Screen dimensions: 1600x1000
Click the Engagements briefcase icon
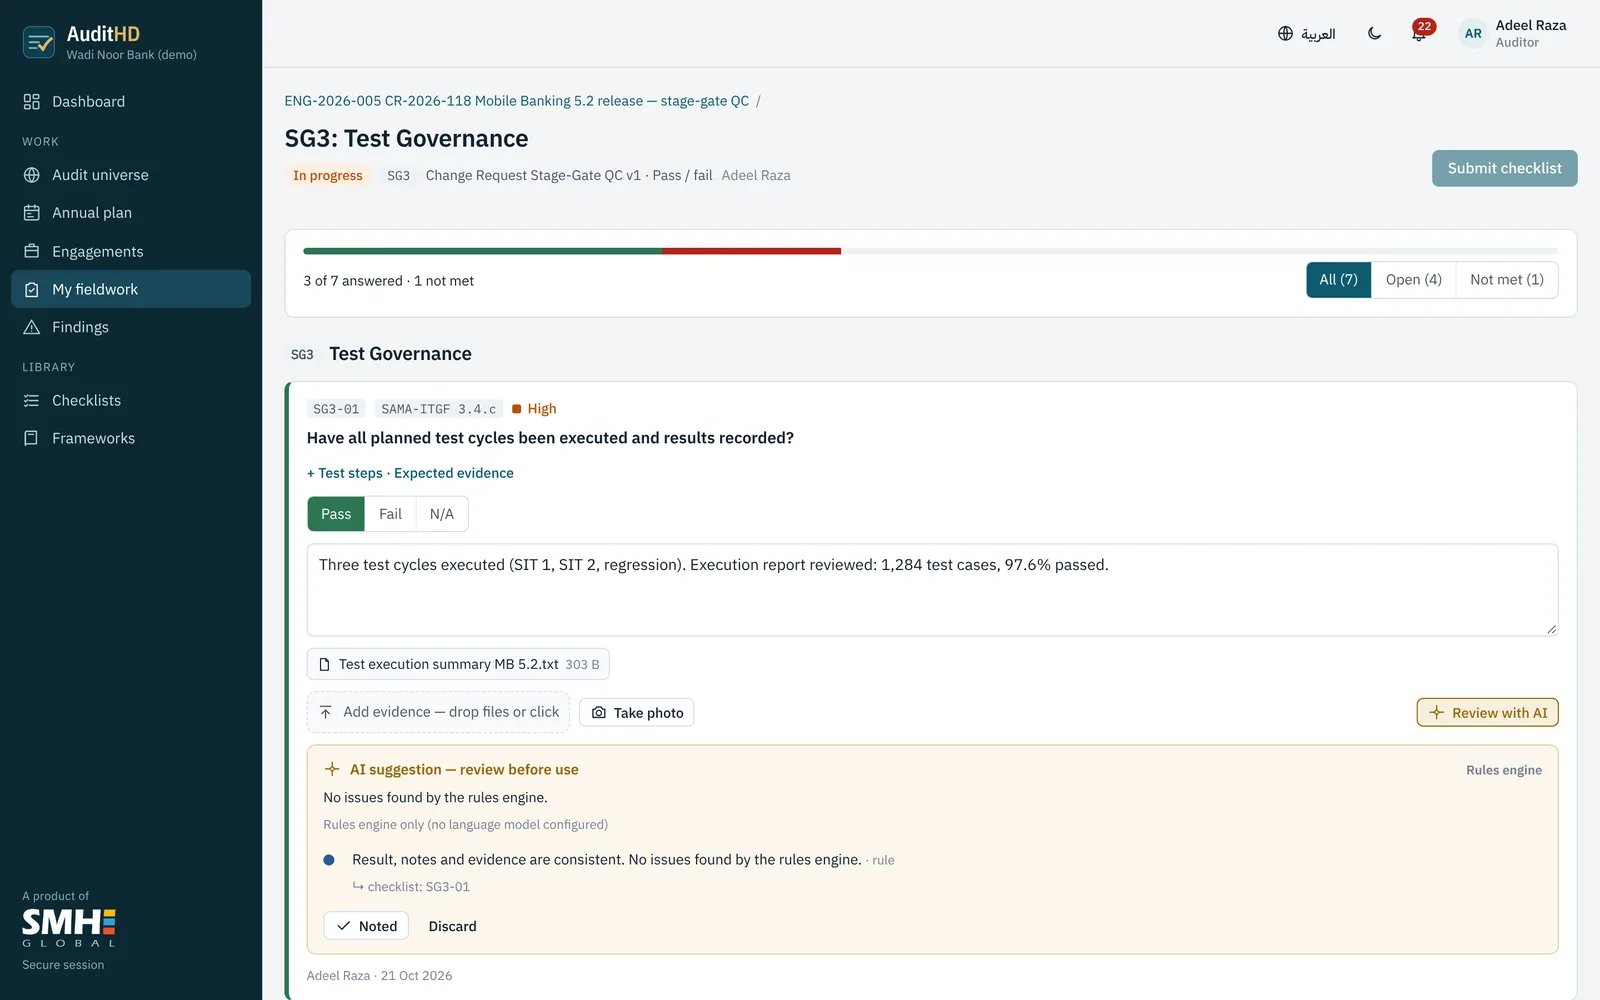pos(32,251)
